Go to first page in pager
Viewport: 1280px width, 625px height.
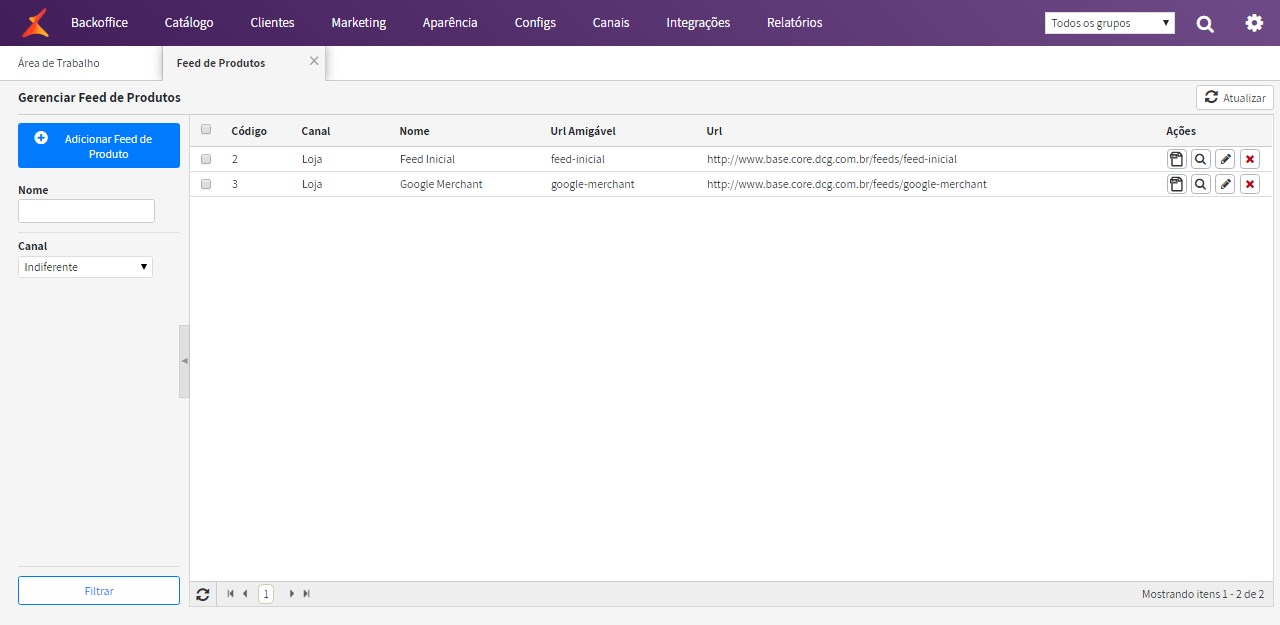pyautogui.click(x=231, y=594)
